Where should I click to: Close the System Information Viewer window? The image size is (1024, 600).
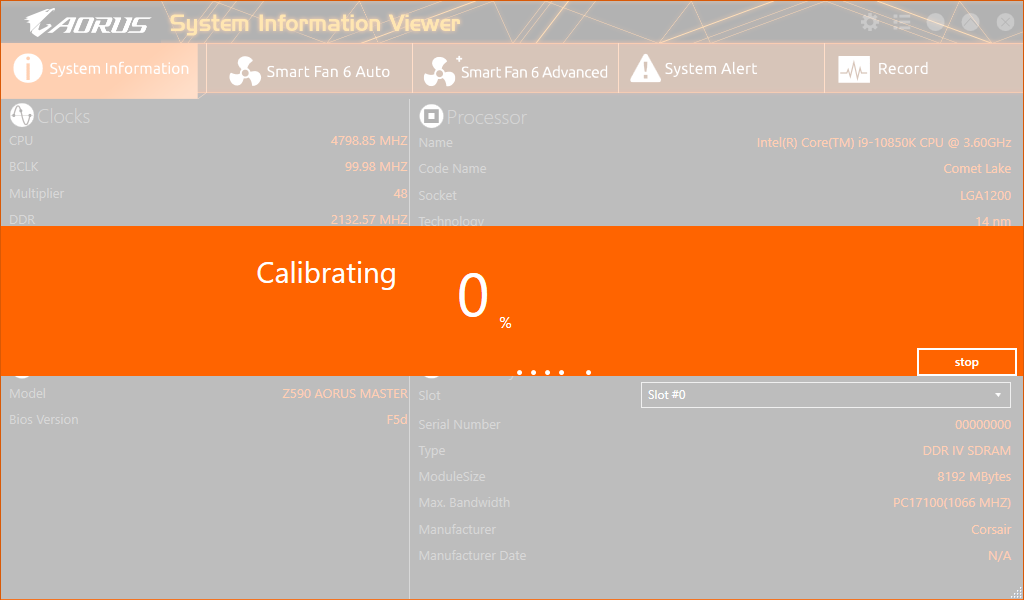point(1005,23)
